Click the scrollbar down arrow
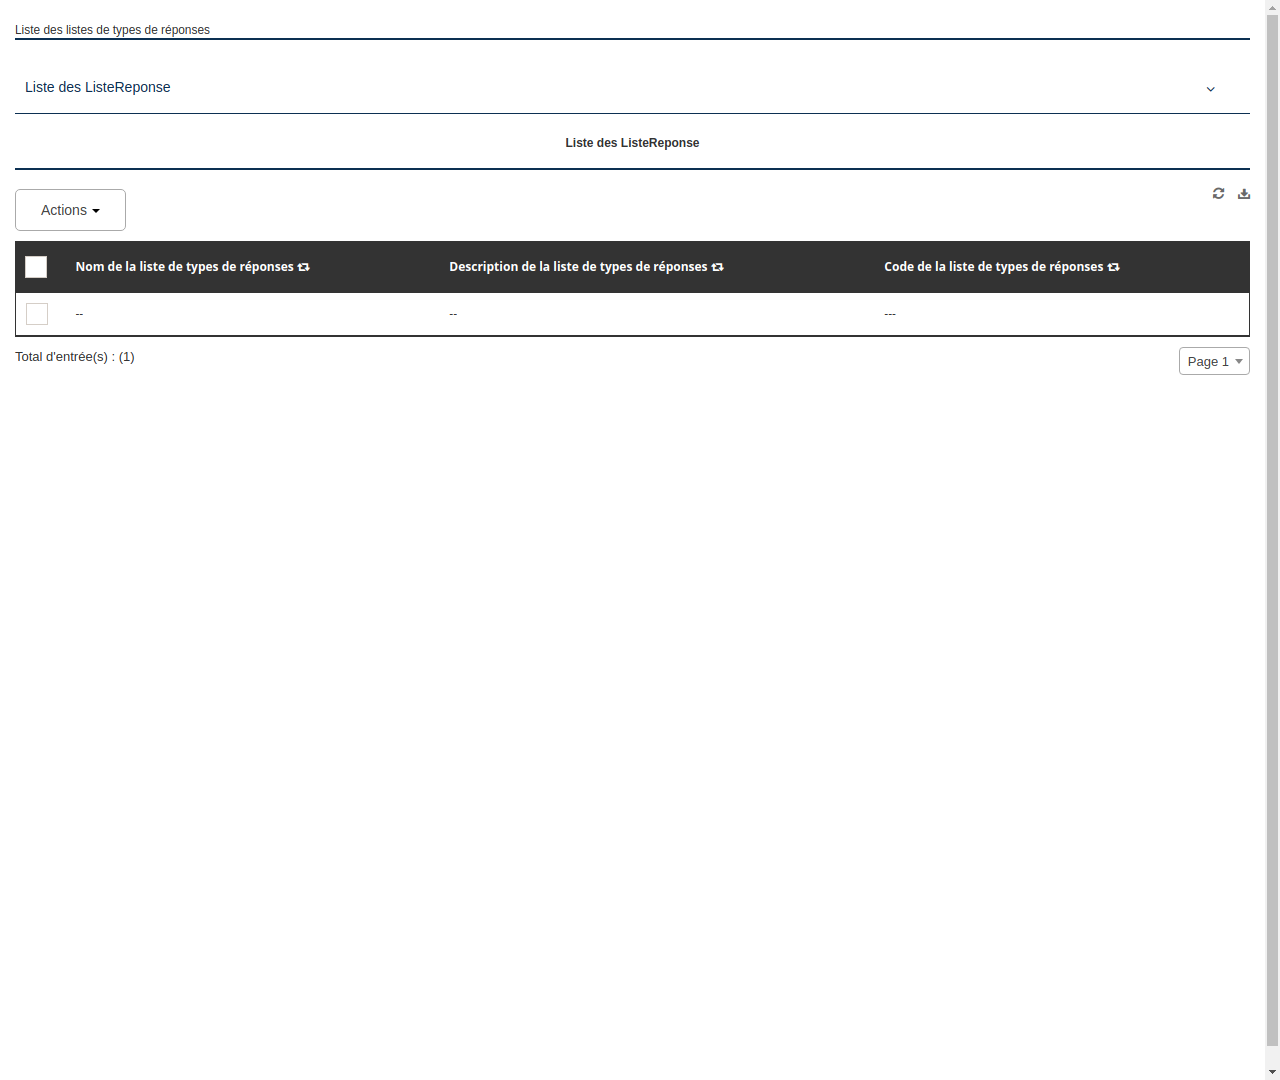 1272,1071
